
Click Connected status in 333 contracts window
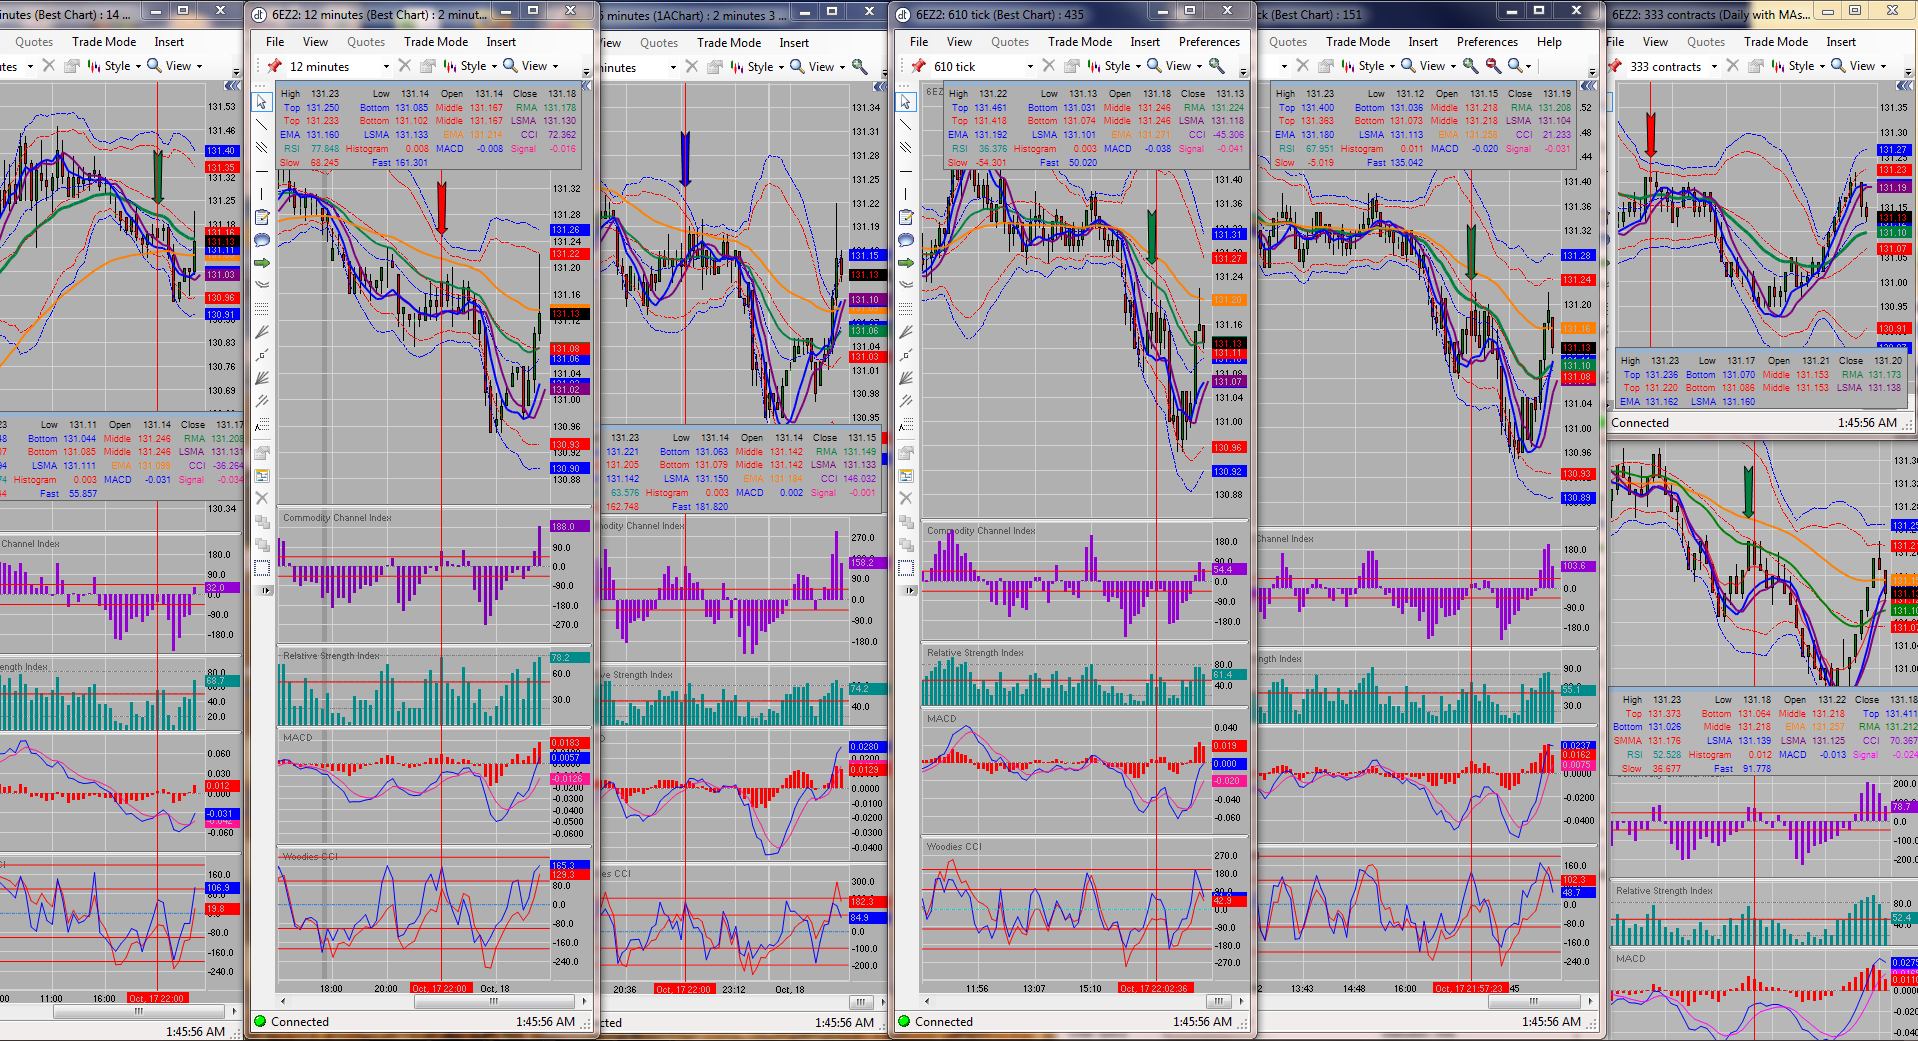[x=1640, y=423]
